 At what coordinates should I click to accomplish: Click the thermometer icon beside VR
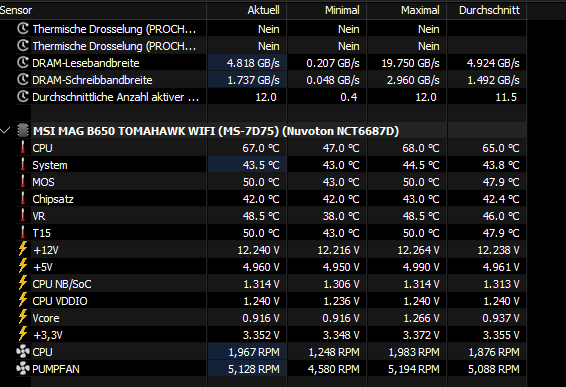point(23,216)
